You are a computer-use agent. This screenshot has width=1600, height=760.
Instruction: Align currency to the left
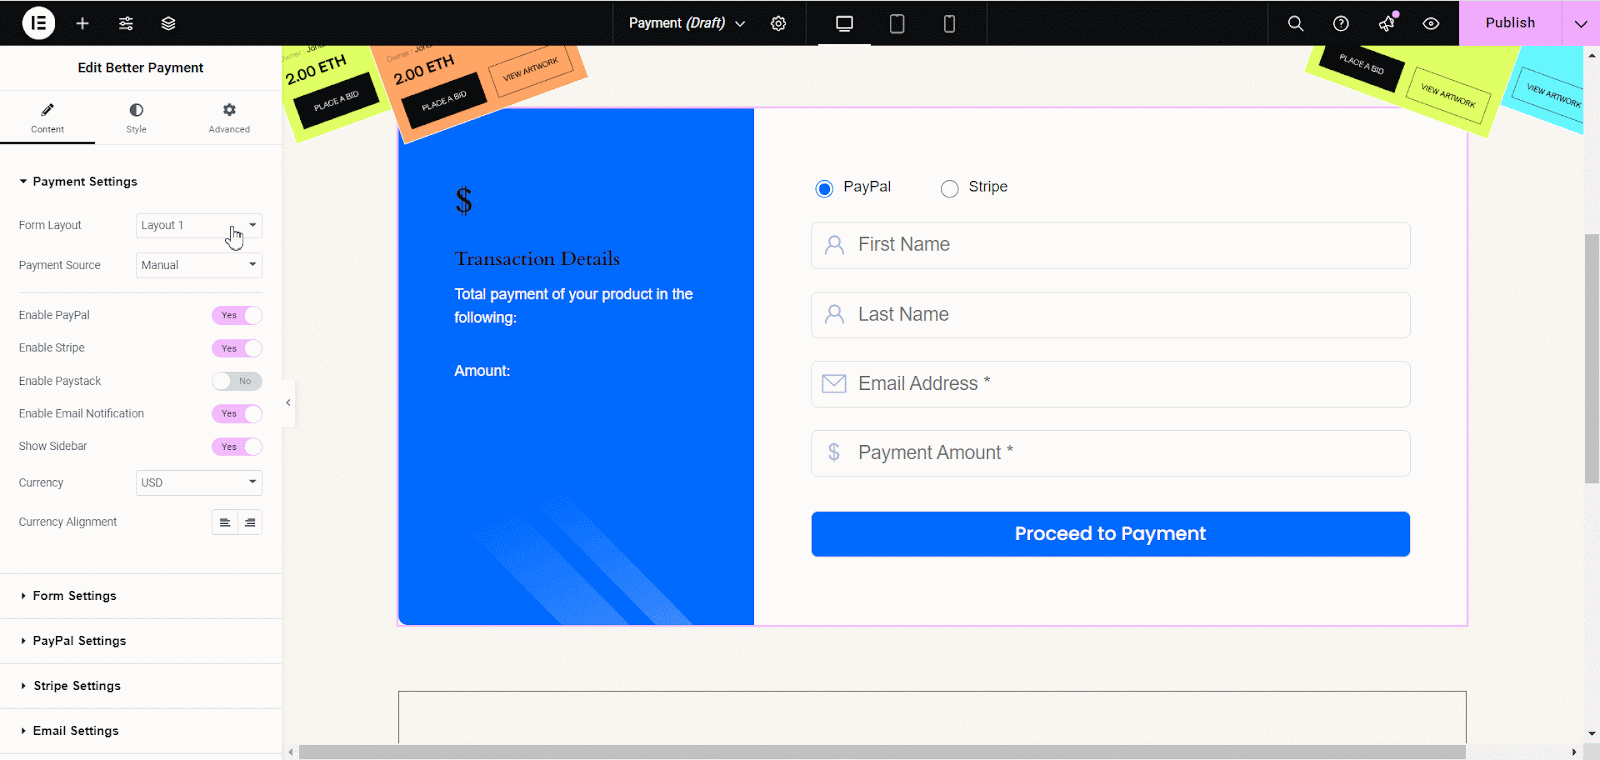click(x=225, y=522)
